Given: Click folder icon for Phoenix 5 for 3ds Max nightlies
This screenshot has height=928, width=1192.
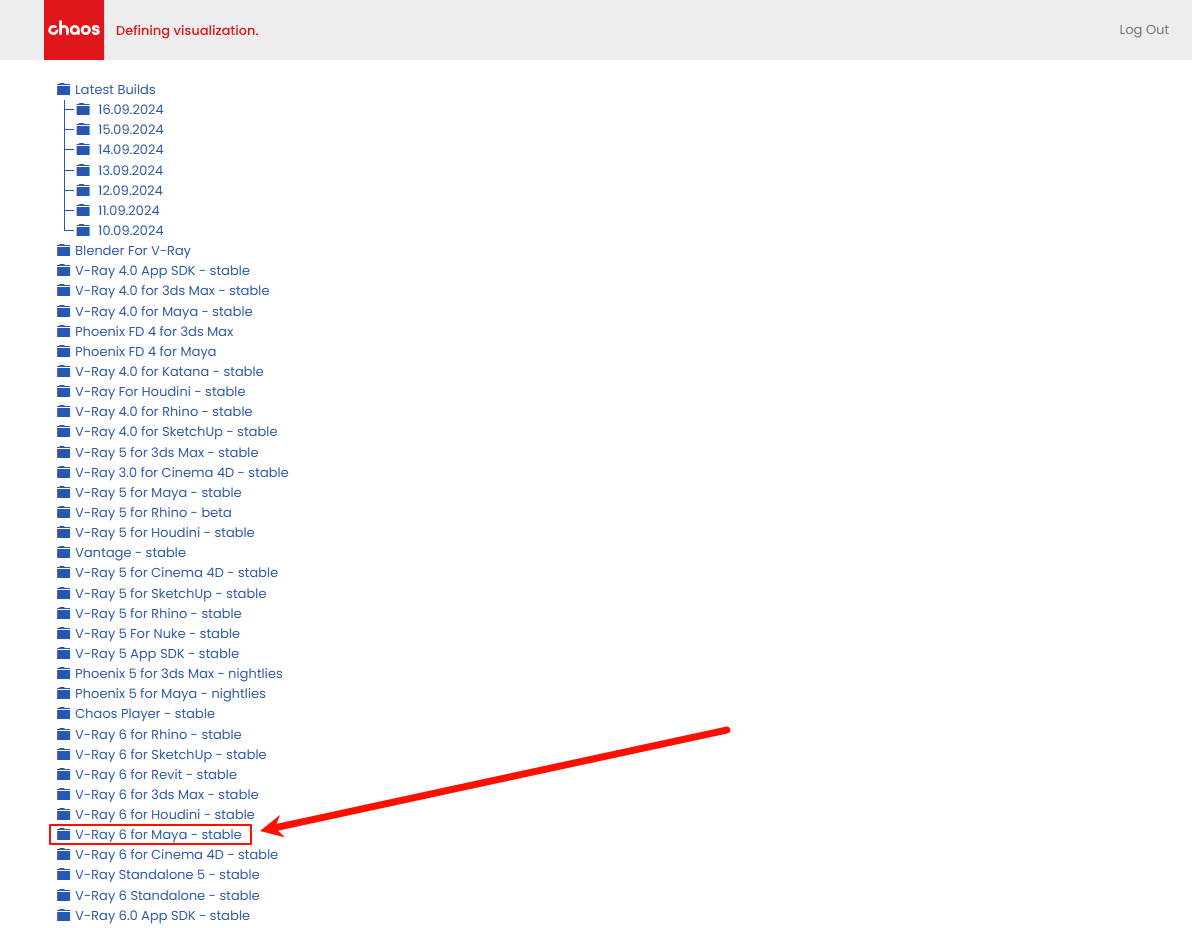Looking at the screenshot, I should coord(64,673).
